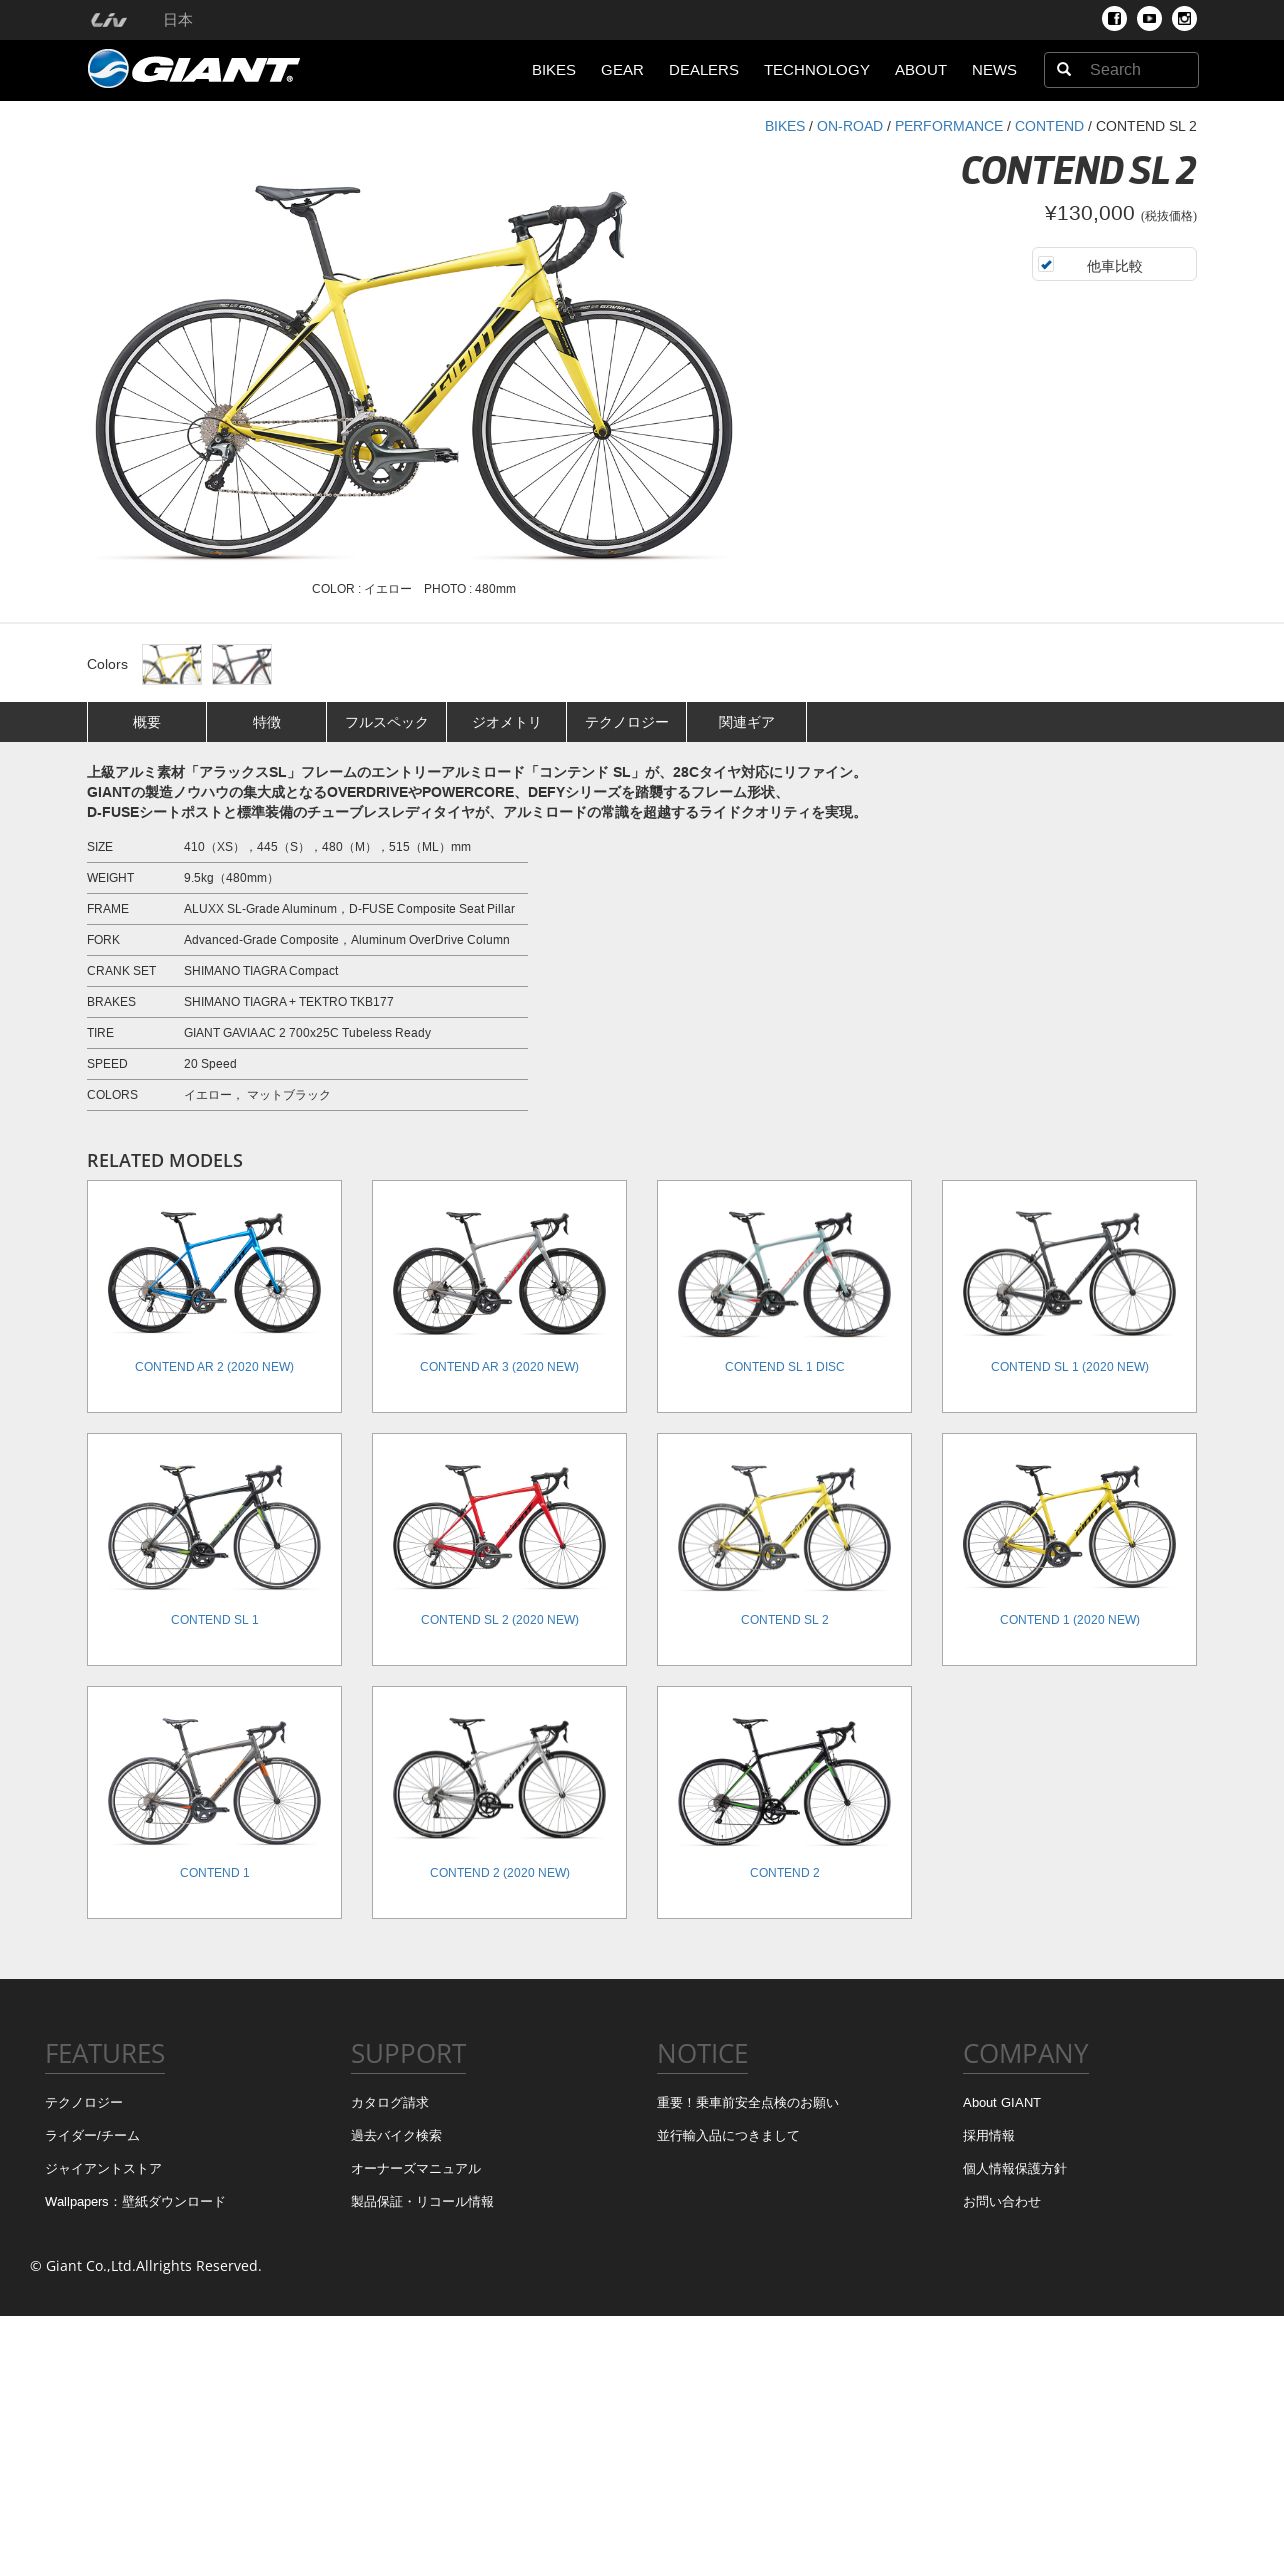The image size is (1284, 2568).
Task: Click the '20 Speed' spec value
Action: [x=210, y=1064]
